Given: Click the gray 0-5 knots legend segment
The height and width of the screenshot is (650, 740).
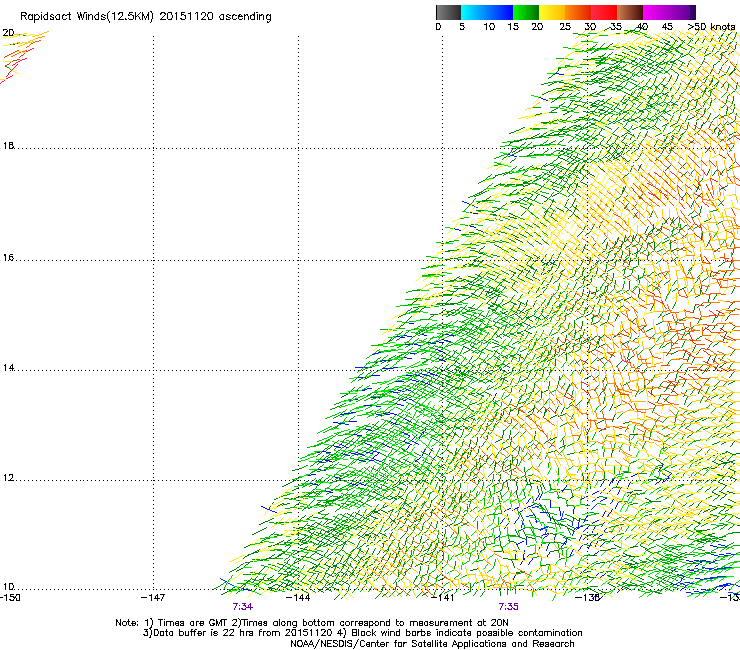Looking at the screenshot, I should (x=448, y=12).
